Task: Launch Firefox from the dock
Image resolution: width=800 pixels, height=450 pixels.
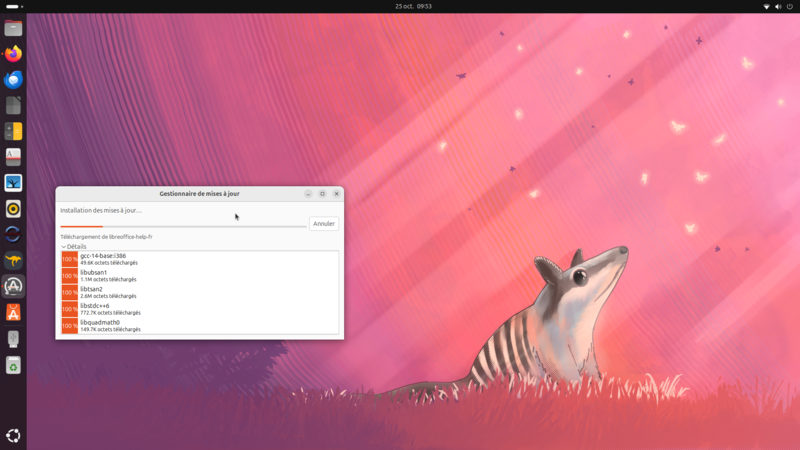Action: click(x=13, y=54)
